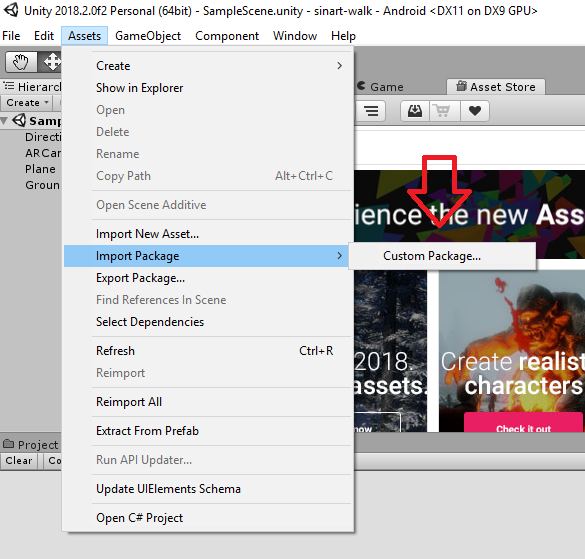
Task: Open Asset Store hamburger menu icon
Action: click(371, 111)
